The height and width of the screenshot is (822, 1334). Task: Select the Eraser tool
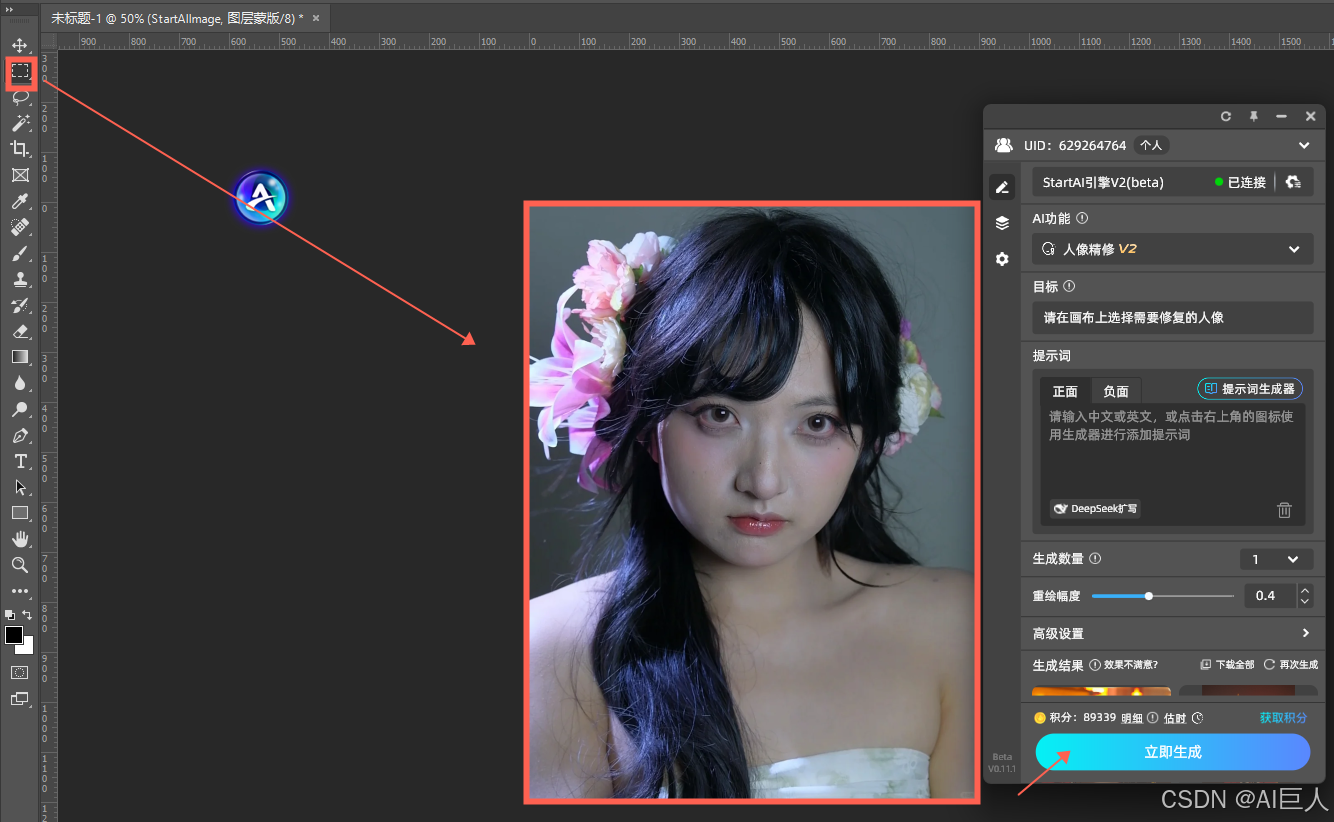20,331
